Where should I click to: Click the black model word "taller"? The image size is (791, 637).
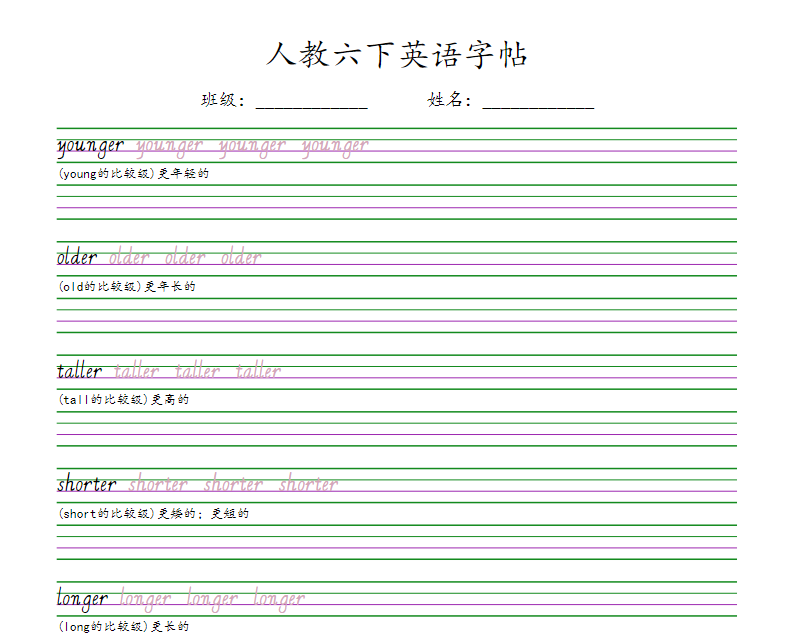(80, 371)
